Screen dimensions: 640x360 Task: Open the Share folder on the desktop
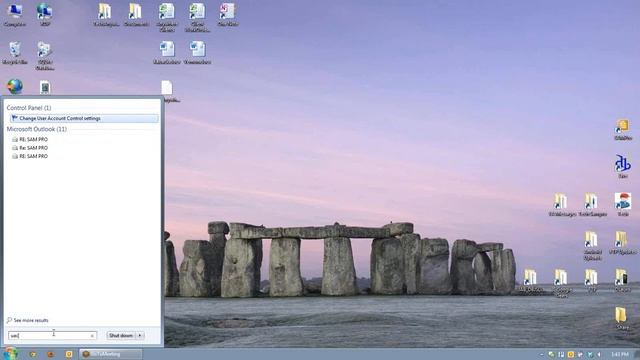click(x=622, y=318)
